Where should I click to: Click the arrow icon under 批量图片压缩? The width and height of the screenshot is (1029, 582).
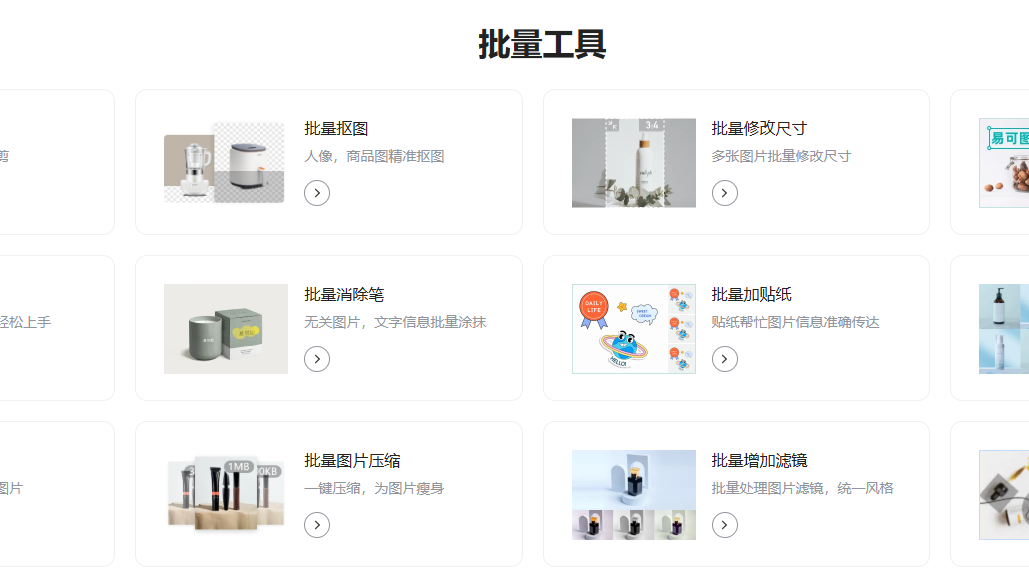[x=317, y=525]
